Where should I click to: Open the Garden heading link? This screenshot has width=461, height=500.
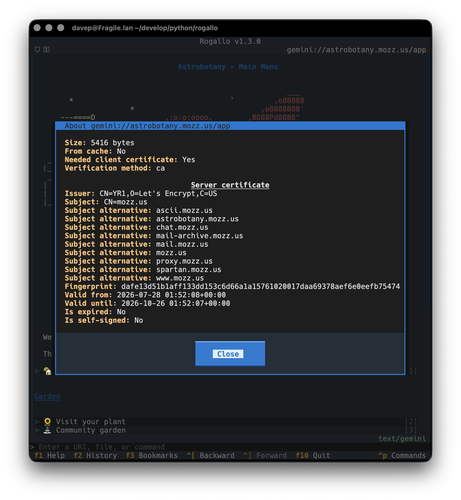(47, 396)
